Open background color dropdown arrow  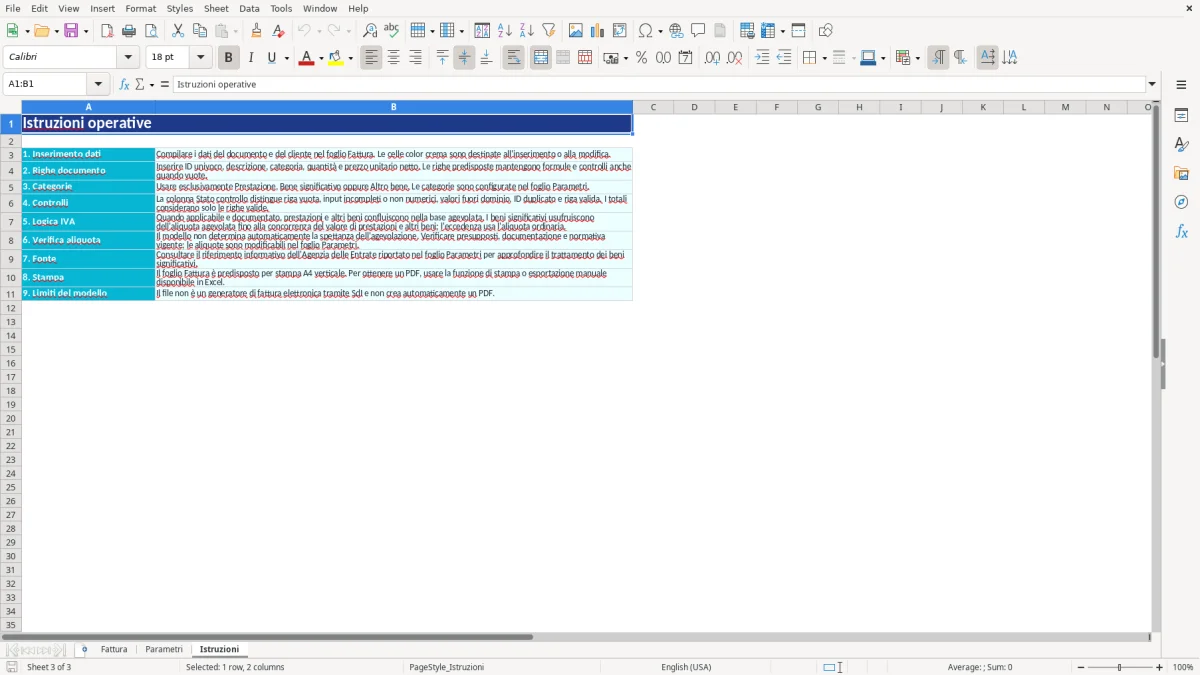[351, 58]
